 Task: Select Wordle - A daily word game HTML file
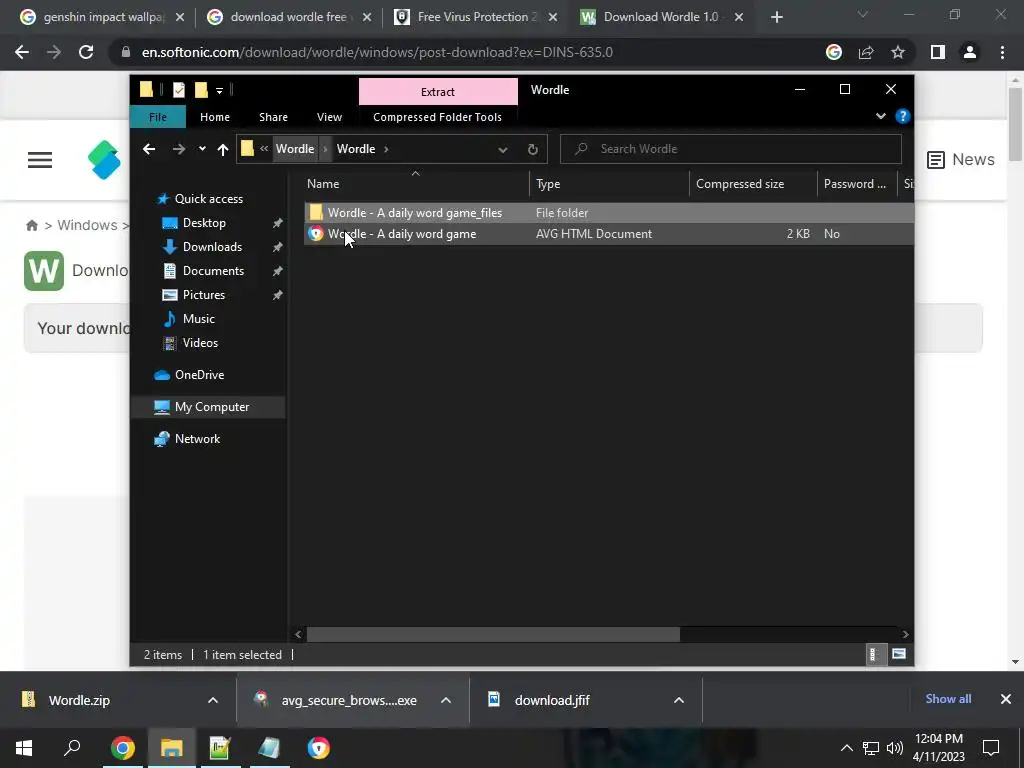pyautogui.click(x=609, y=234)
